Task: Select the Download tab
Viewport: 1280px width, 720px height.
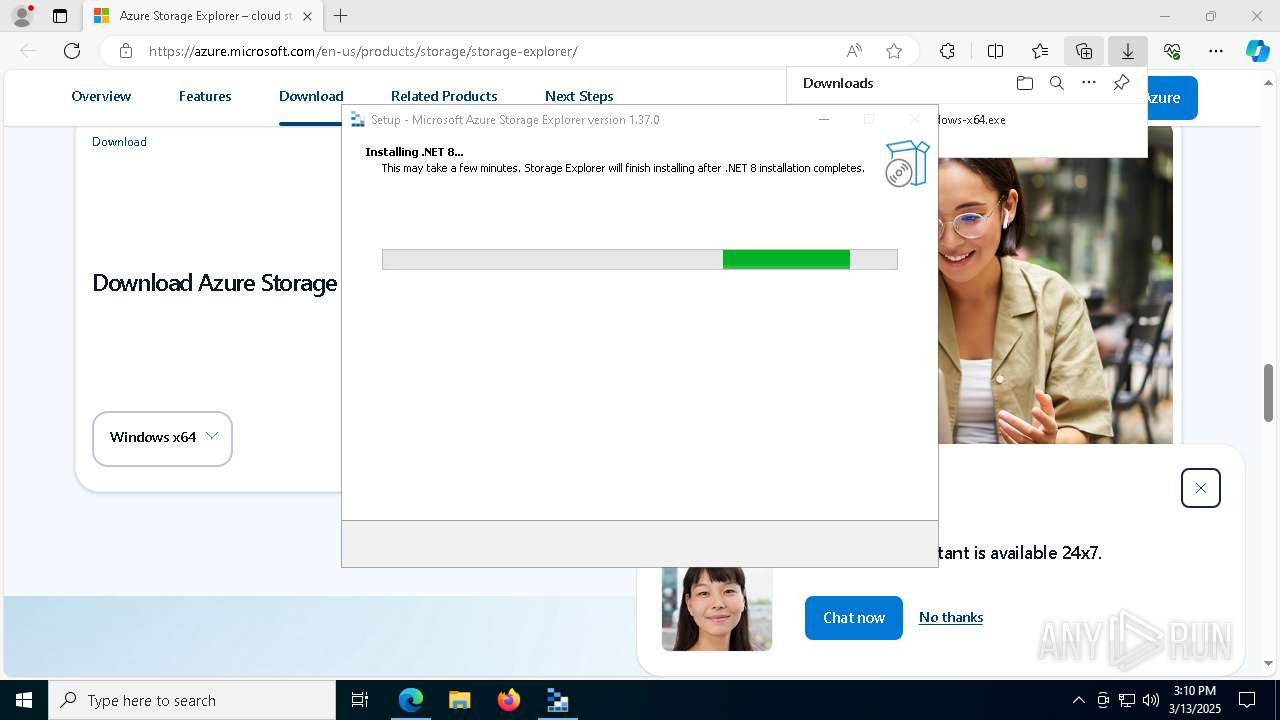Action: (311, 96)
